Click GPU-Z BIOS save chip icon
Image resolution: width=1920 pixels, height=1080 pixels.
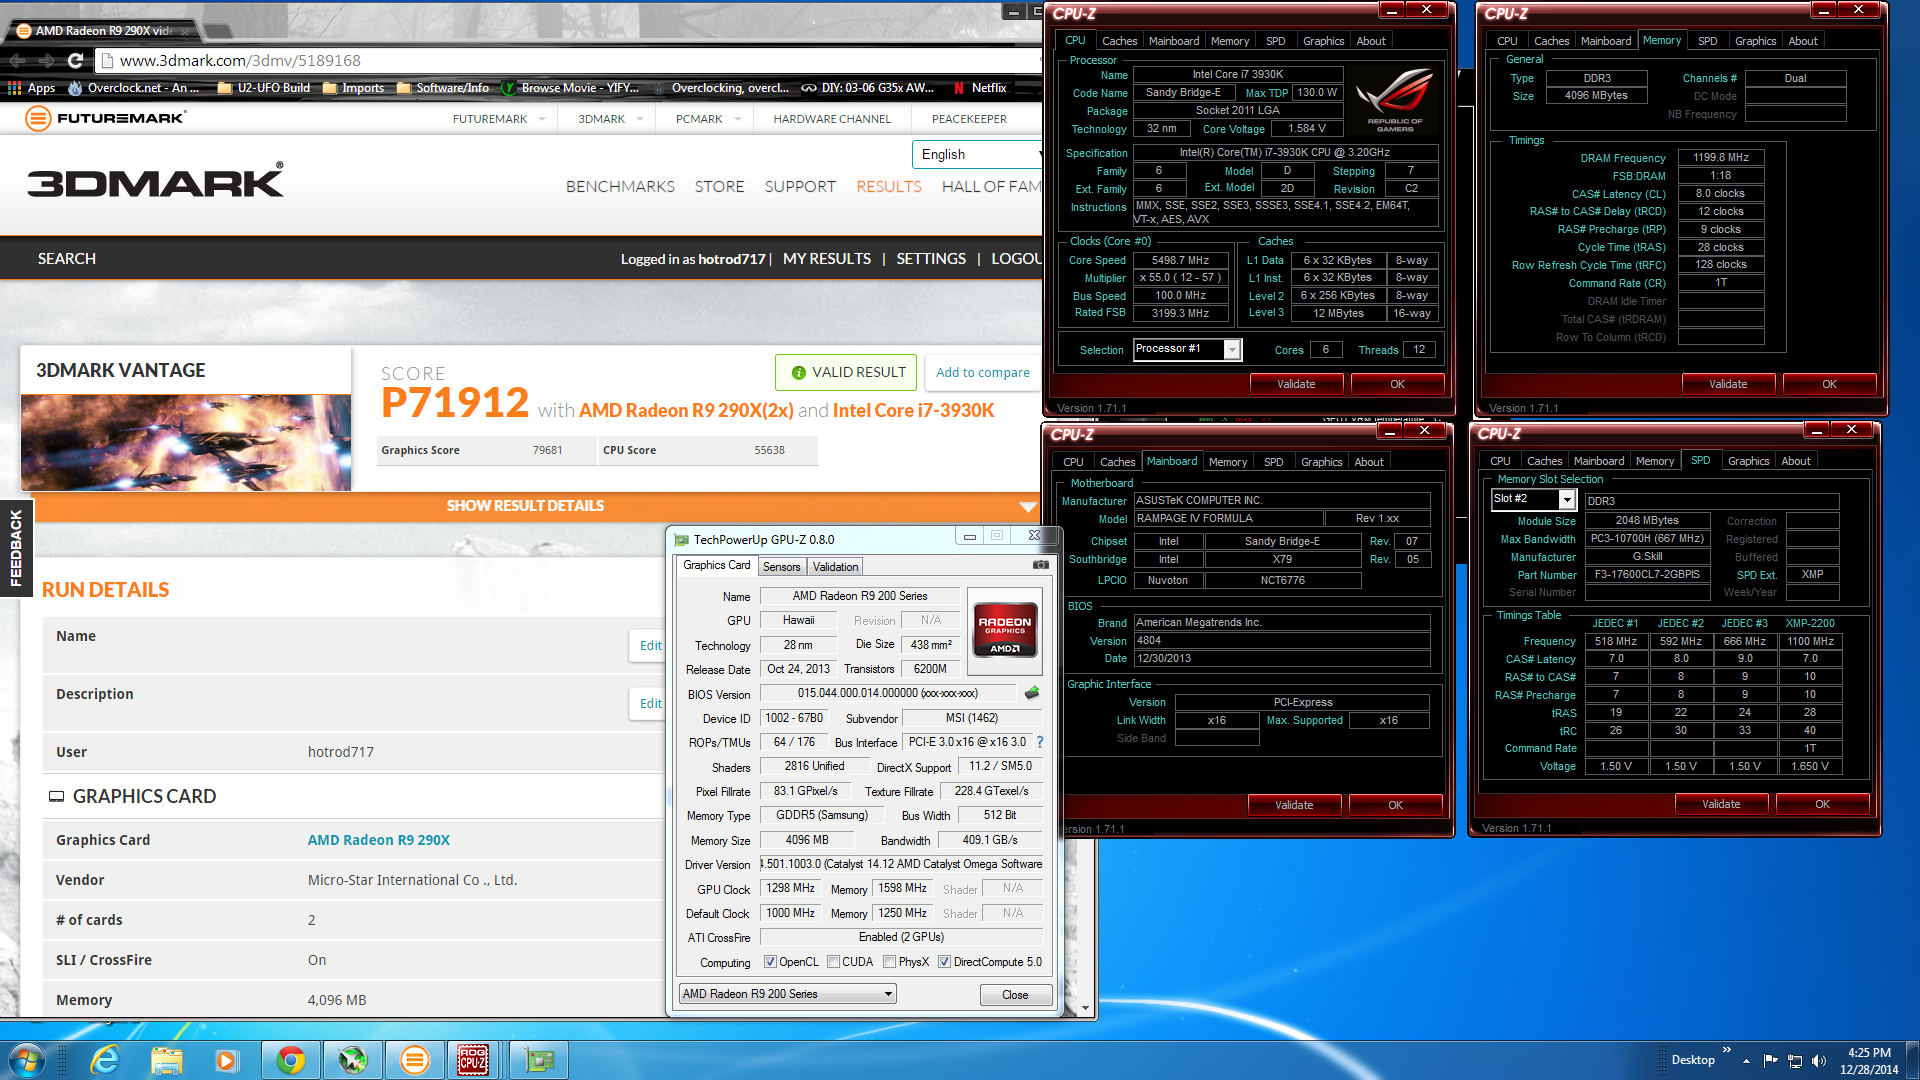tap(1032, 693)
